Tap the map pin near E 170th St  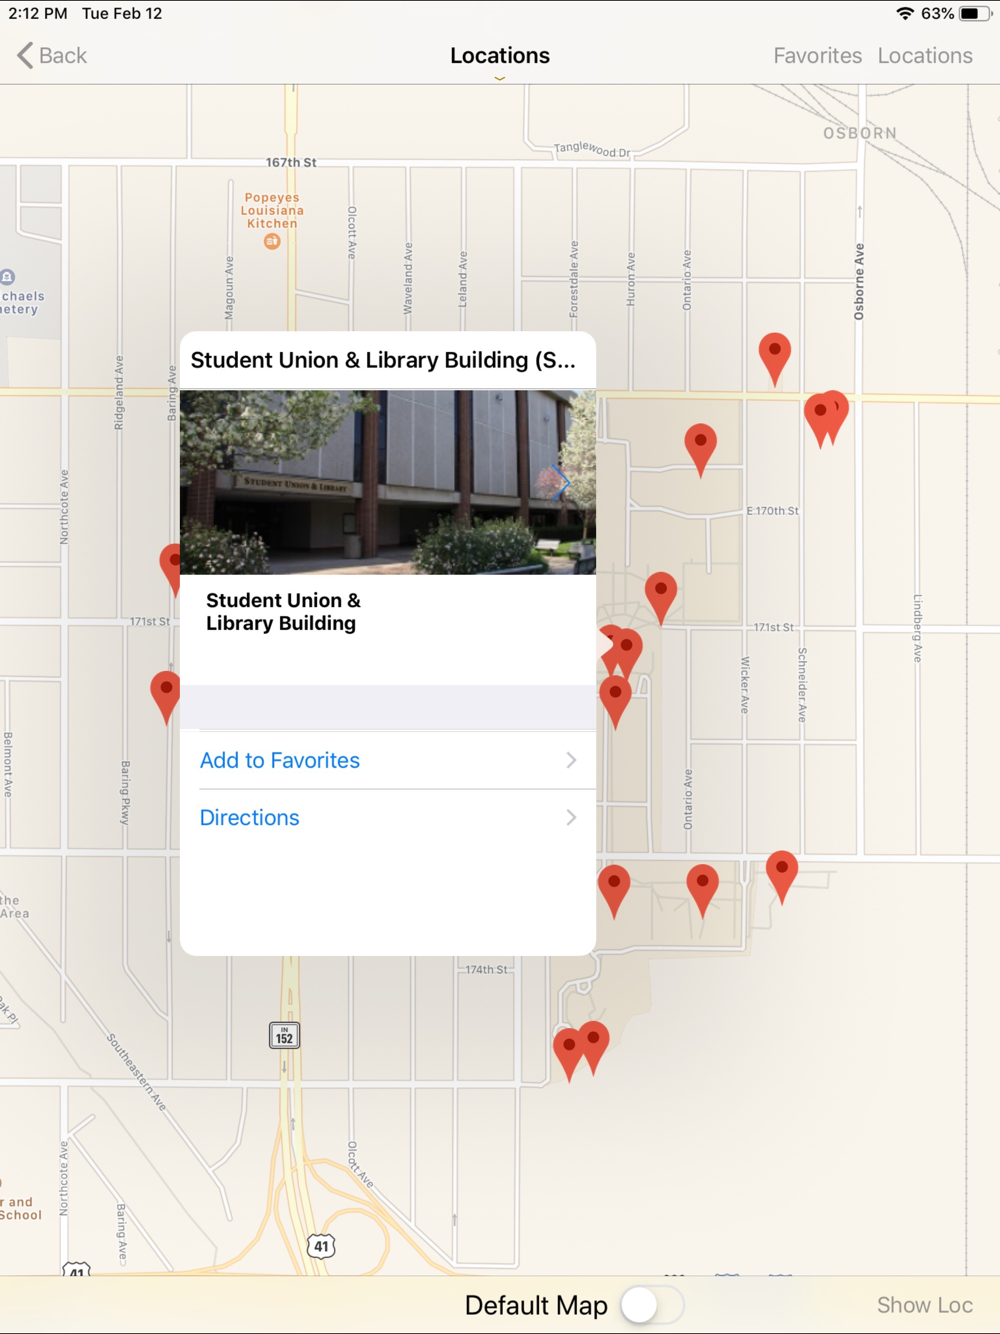click(700, 448)
